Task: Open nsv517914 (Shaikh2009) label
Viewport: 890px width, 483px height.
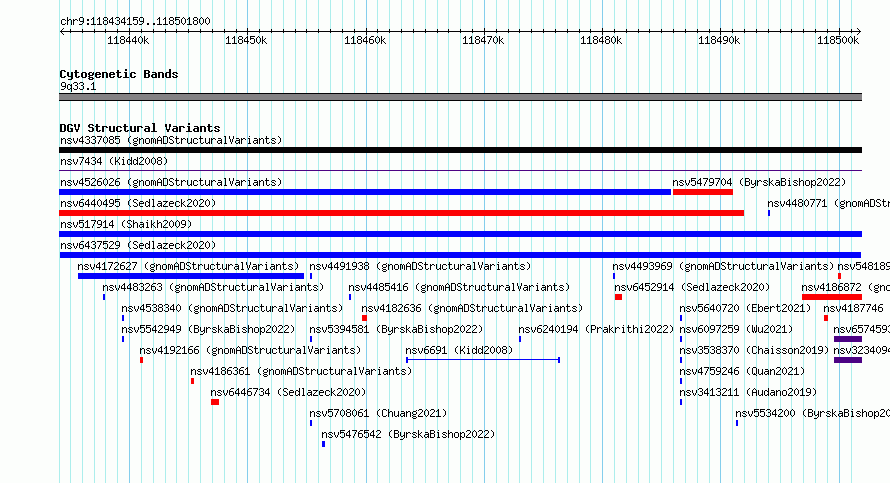Action: (x=126, y=224)
